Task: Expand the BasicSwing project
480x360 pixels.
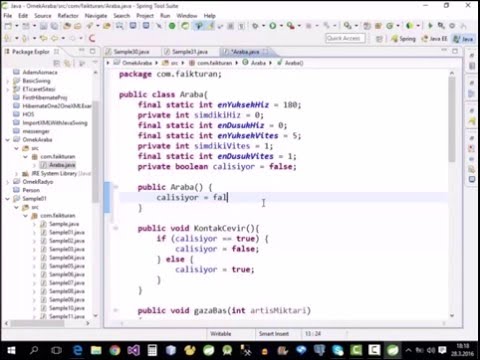Action: tap(8, 81)
